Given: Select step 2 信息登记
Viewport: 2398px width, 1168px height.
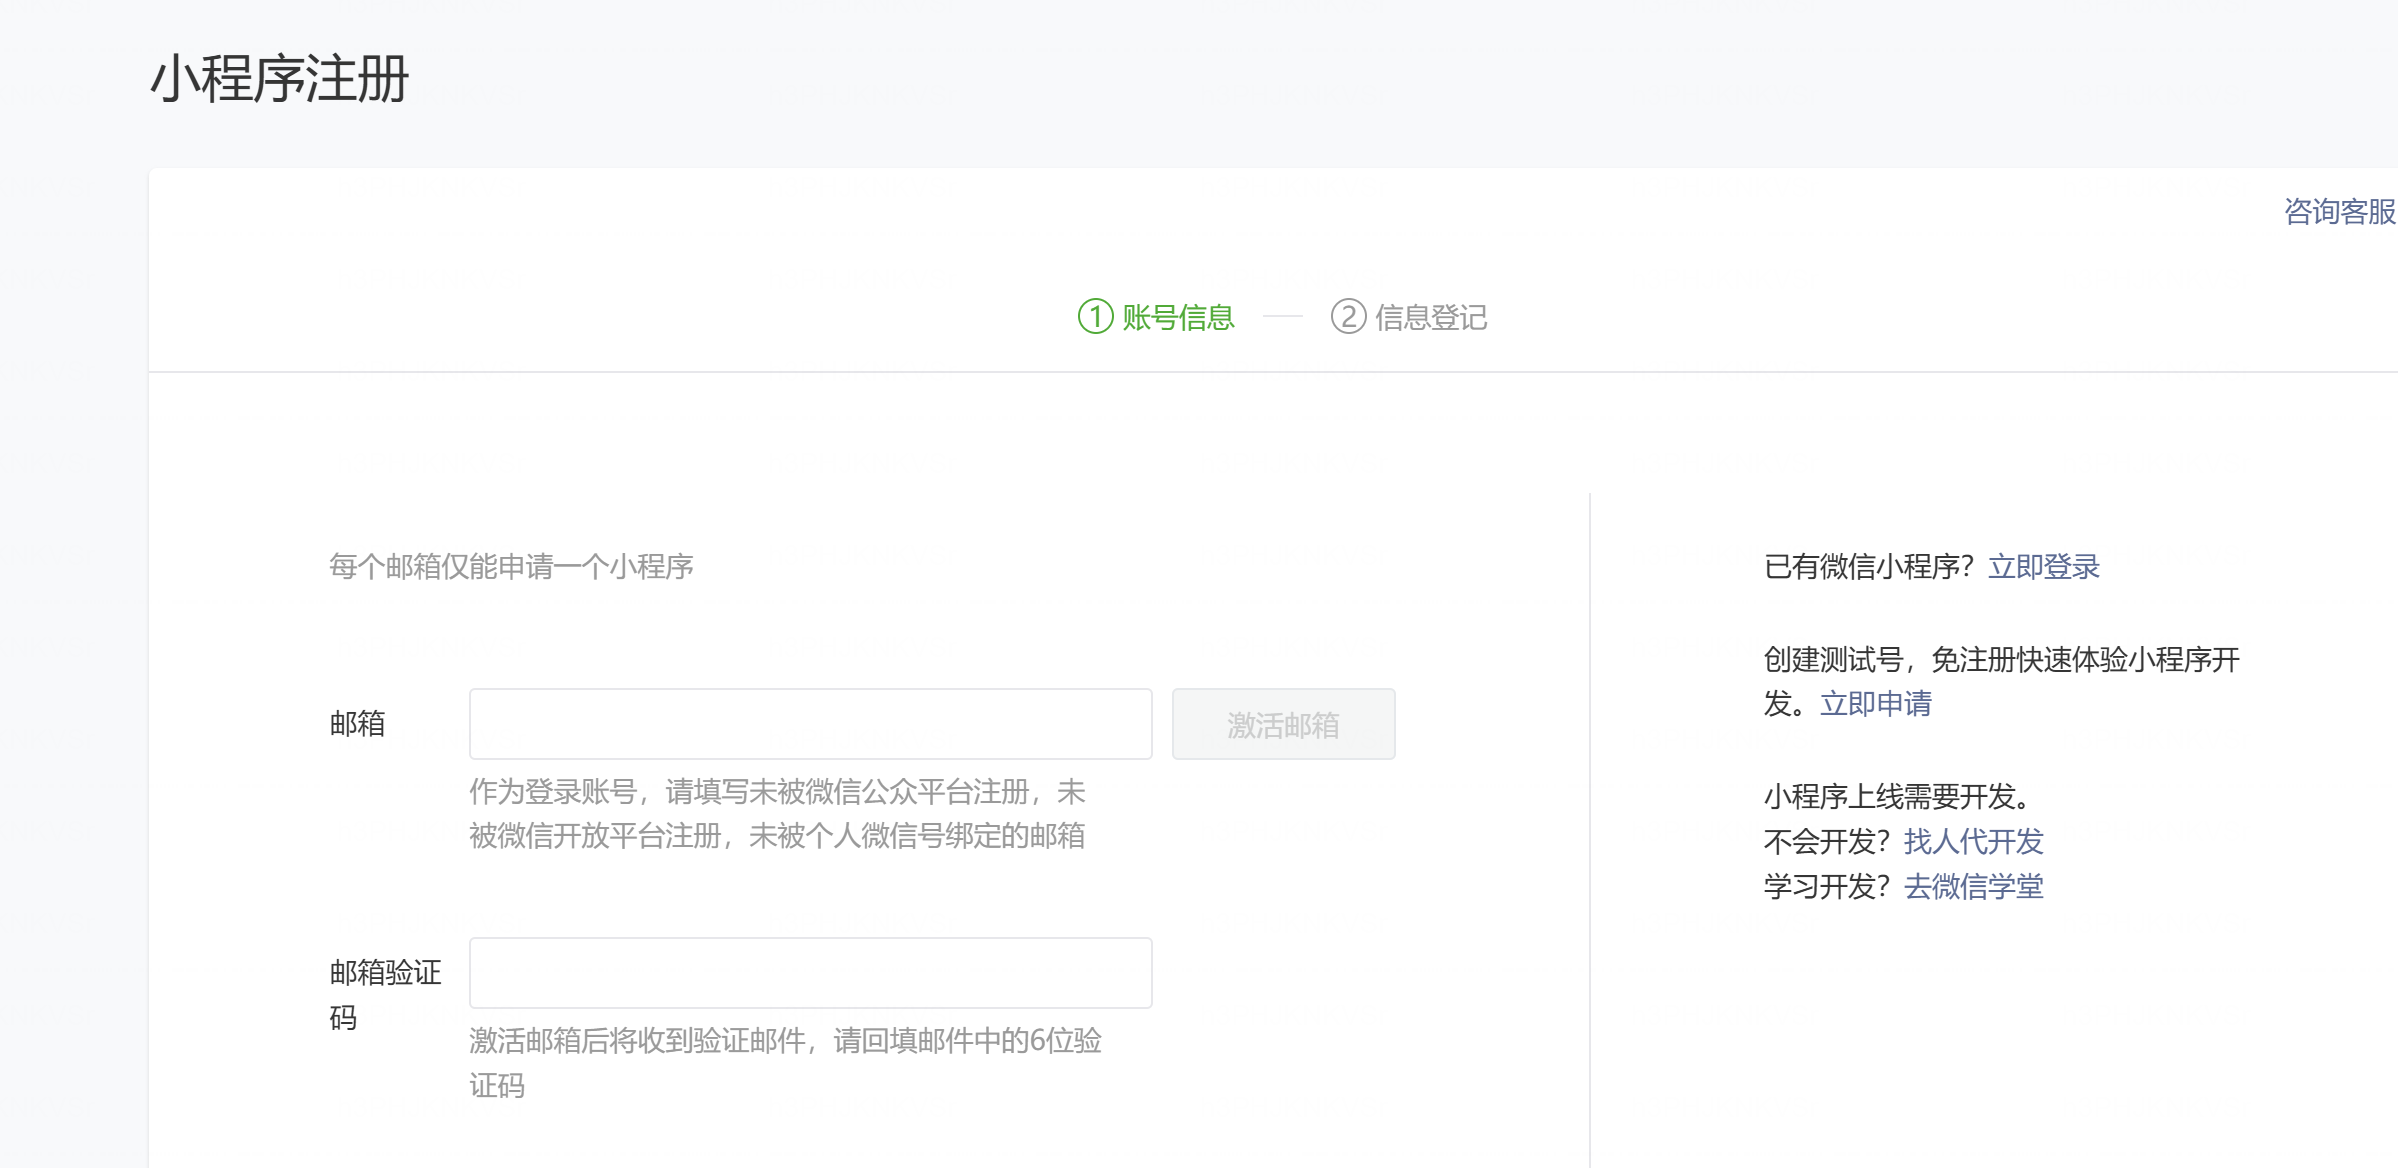Looking at the screenshot, I should (x=1409, y=317).
